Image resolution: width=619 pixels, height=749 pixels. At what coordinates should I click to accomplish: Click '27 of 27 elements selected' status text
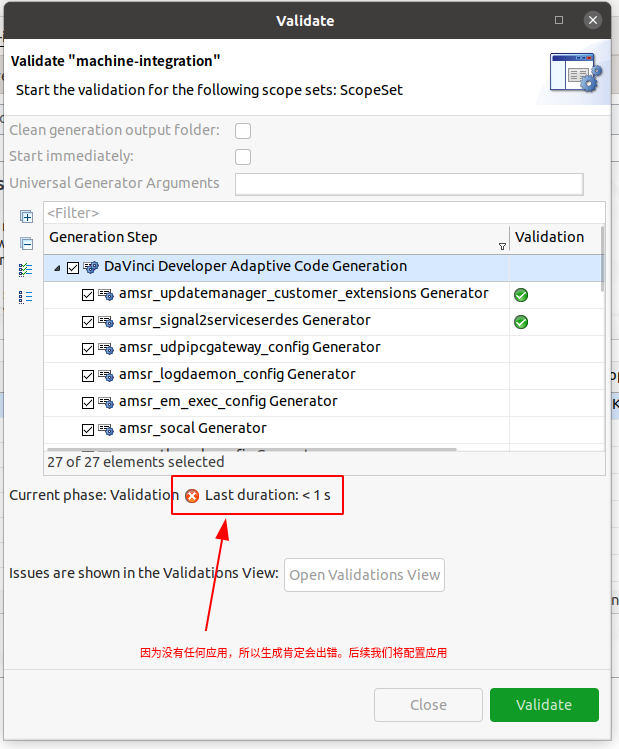[136, 462]
